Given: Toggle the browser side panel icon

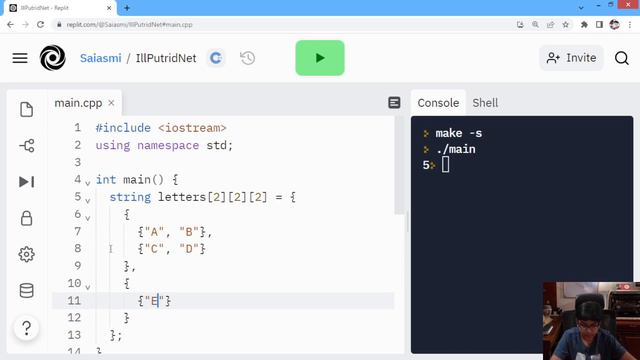Looking at the screenshot, I should 599,24.
